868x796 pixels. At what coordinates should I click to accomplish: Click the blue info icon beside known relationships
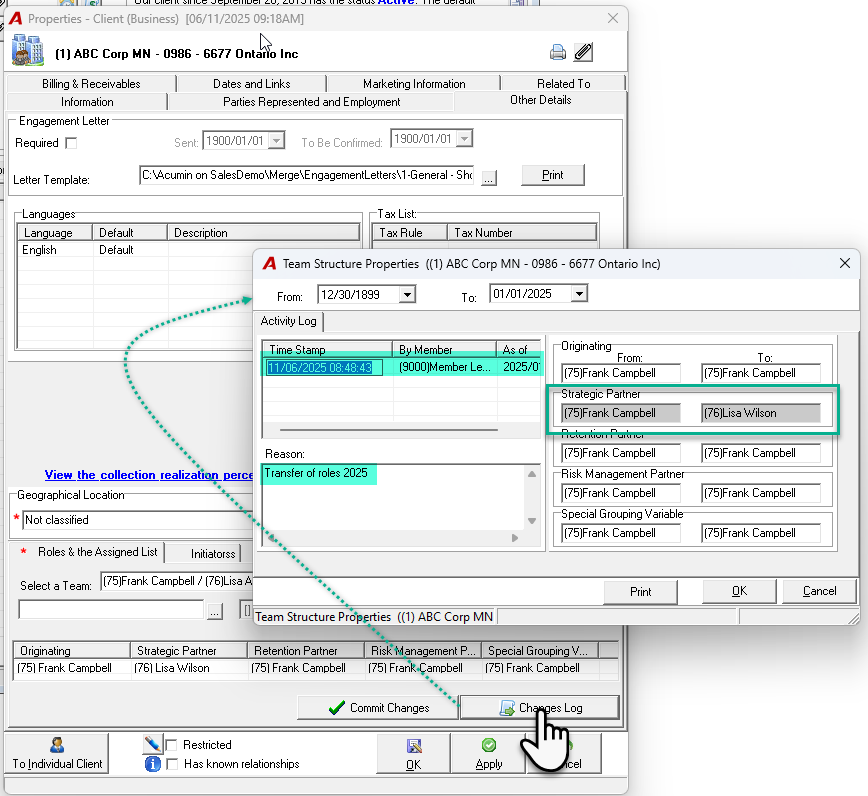click(152, 764)
